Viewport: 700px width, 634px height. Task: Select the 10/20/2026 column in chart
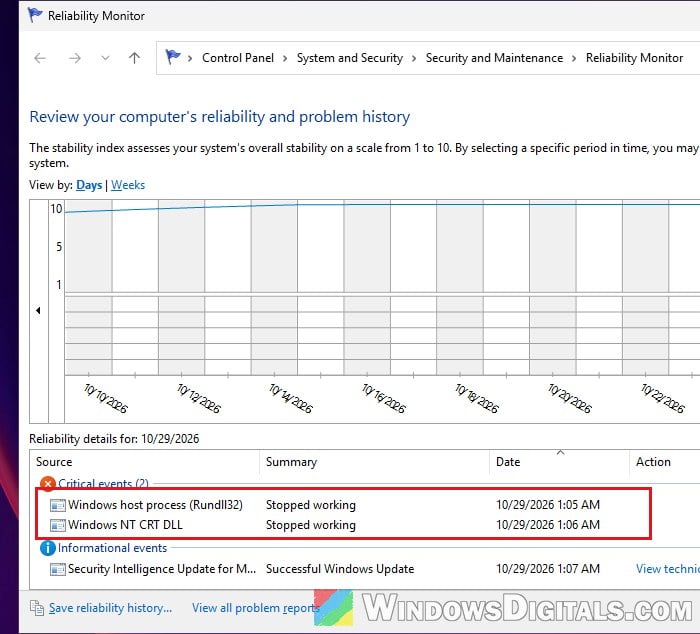pyautogui.click(x=553, y=288)
